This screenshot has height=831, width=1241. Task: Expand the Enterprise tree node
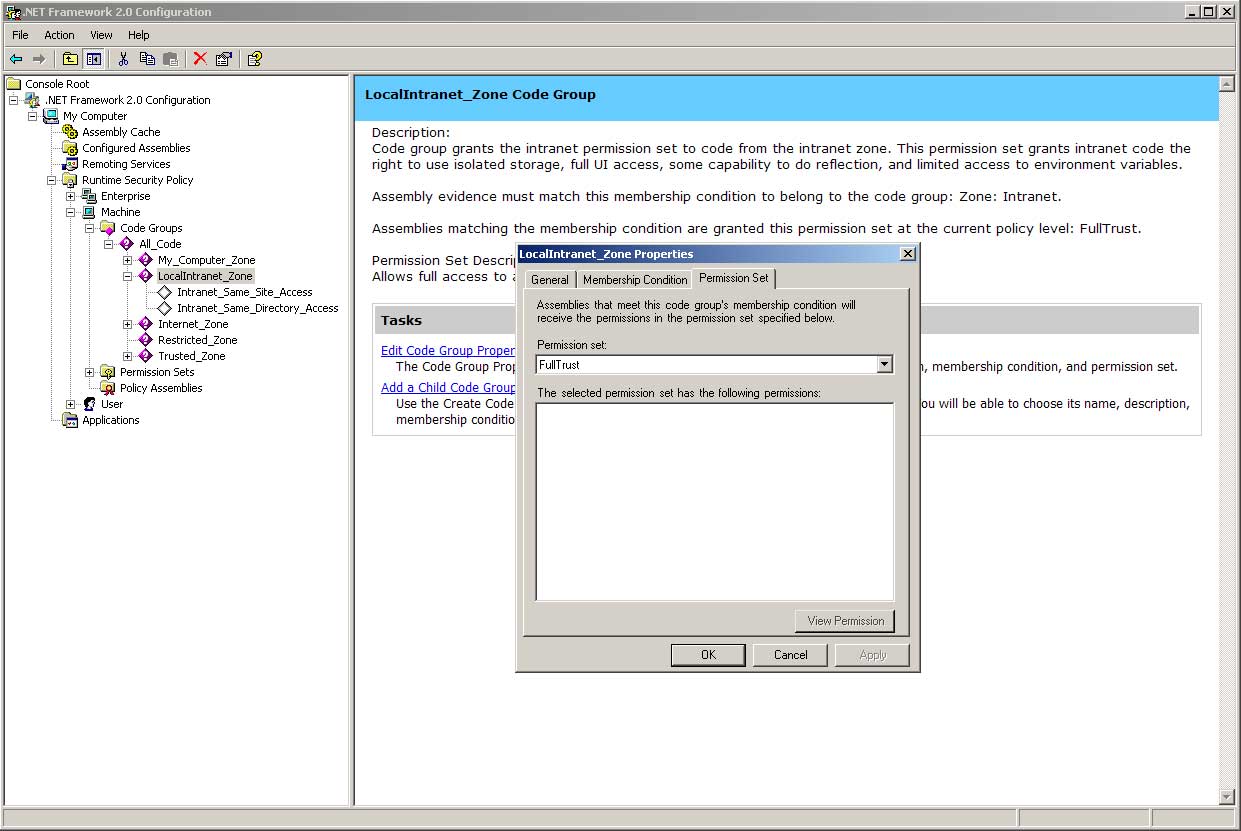[x=71, y=196]
